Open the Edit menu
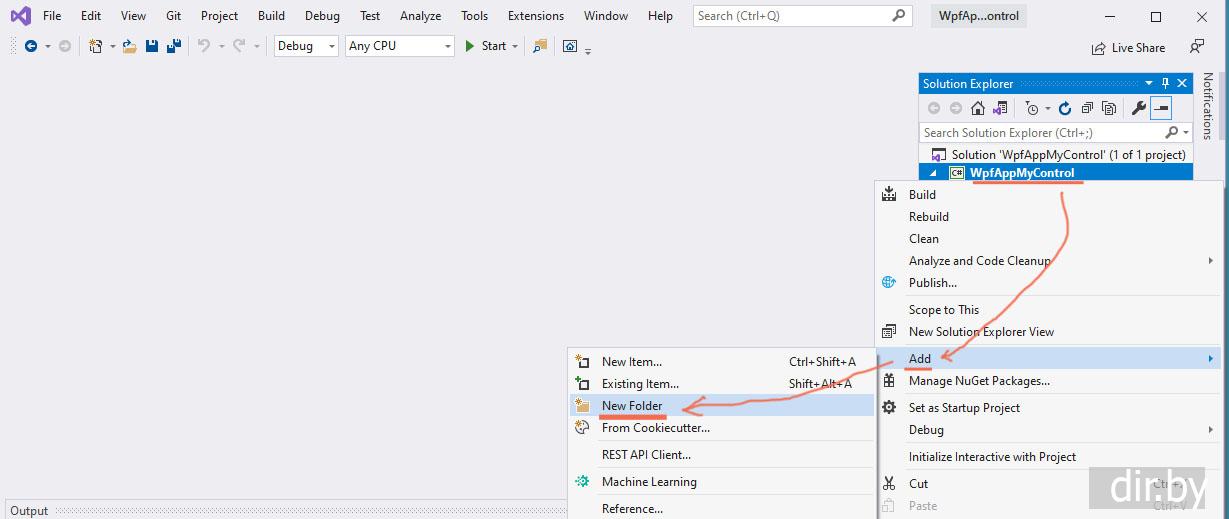This screenshot has width=1229, height=519. 91,16
